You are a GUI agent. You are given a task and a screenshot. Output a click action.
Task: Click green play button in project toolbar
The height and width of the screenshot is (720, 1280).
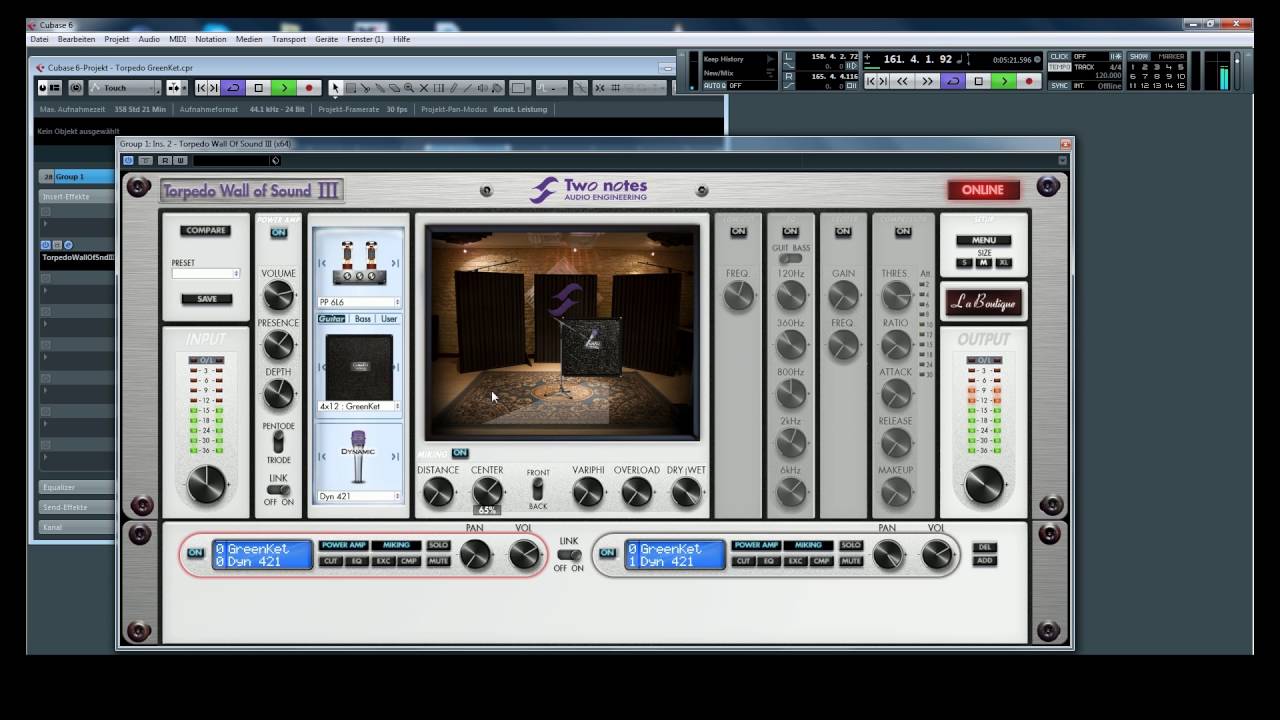tap(284, 88)
